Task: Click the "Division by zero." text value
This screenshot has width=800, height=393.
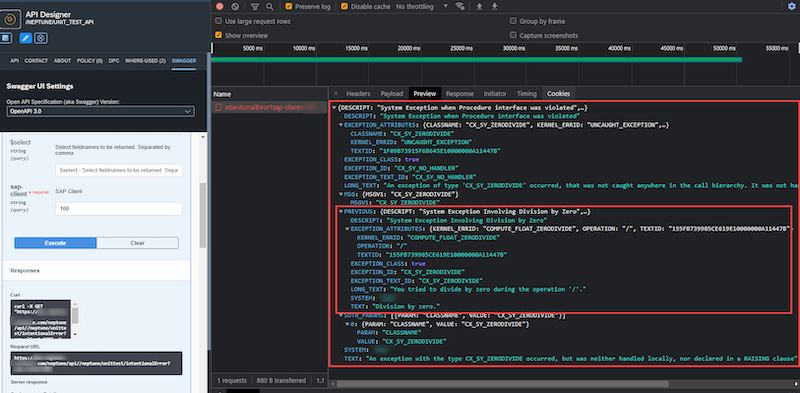Action: pos(405,307)
